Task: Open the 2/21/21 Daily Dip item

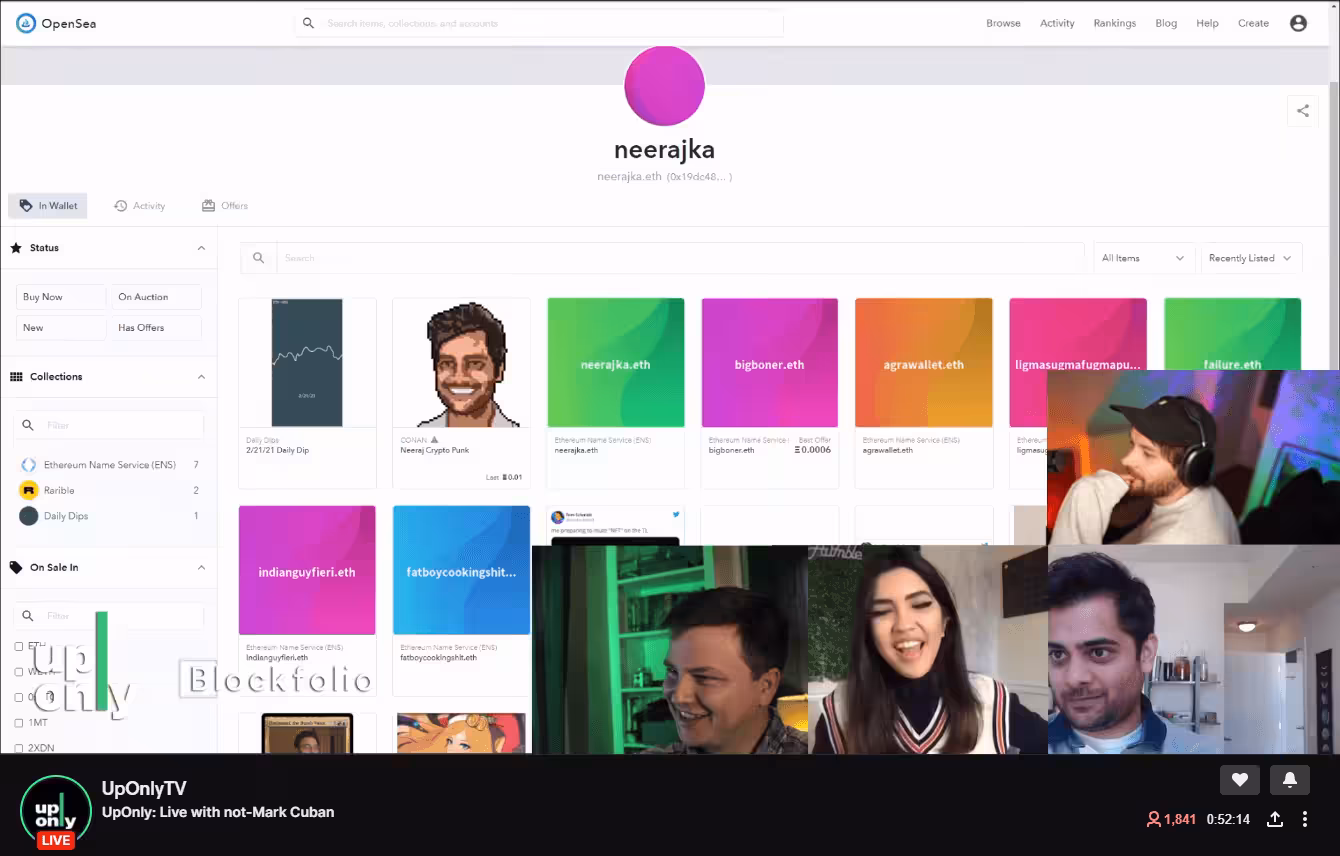Action: pyautogui.click(x=307, y=393)
